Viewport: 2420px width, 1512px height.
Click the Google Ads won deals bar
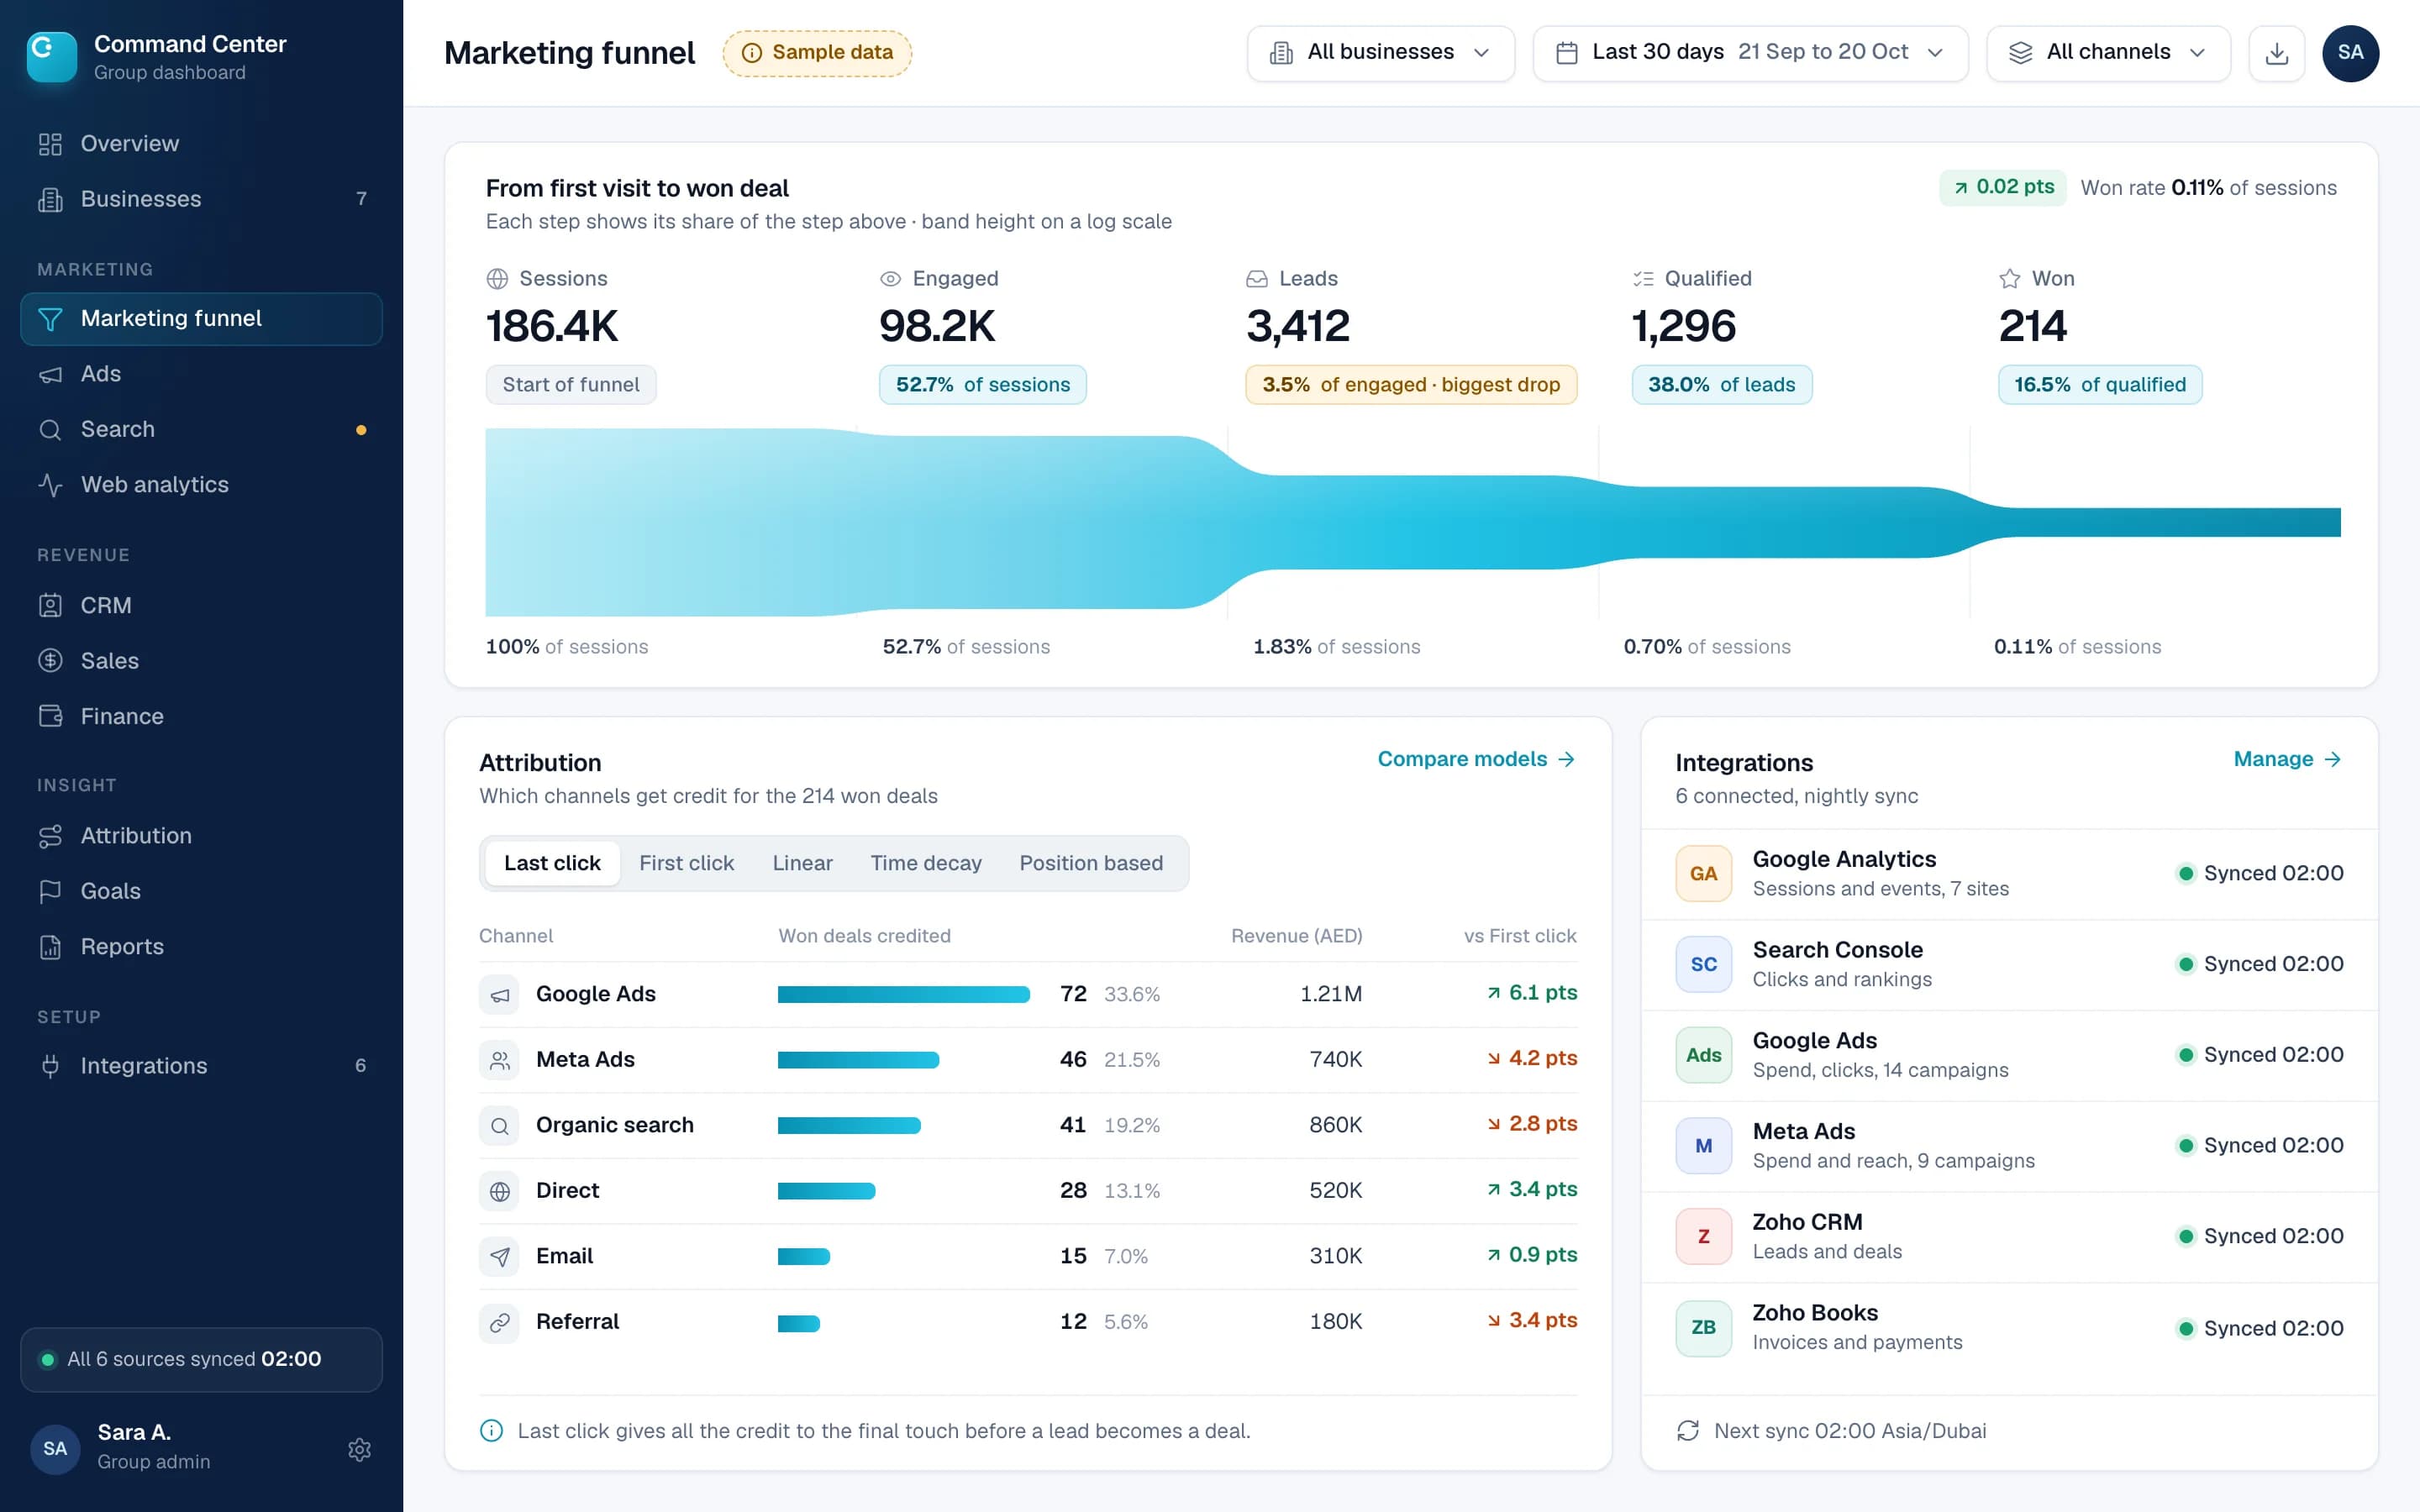pos(903,994)
